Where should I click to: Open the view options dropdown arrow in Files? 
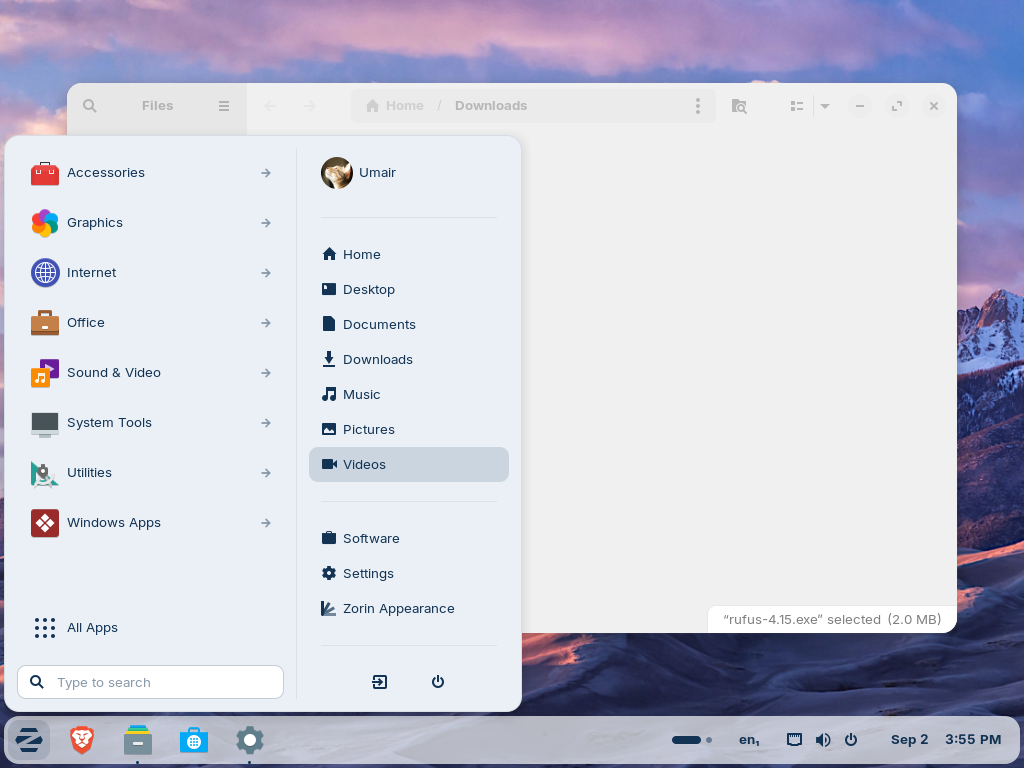click(x=825, y=106)
